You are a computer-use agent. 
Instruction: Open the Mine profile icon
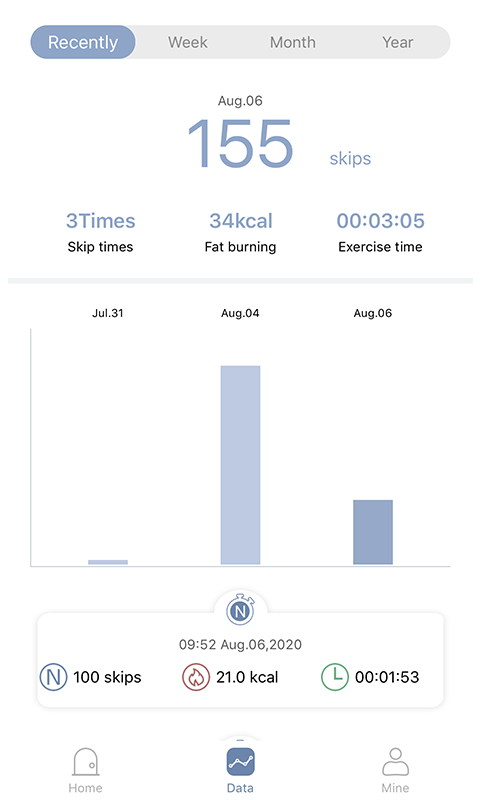point(395,762)
